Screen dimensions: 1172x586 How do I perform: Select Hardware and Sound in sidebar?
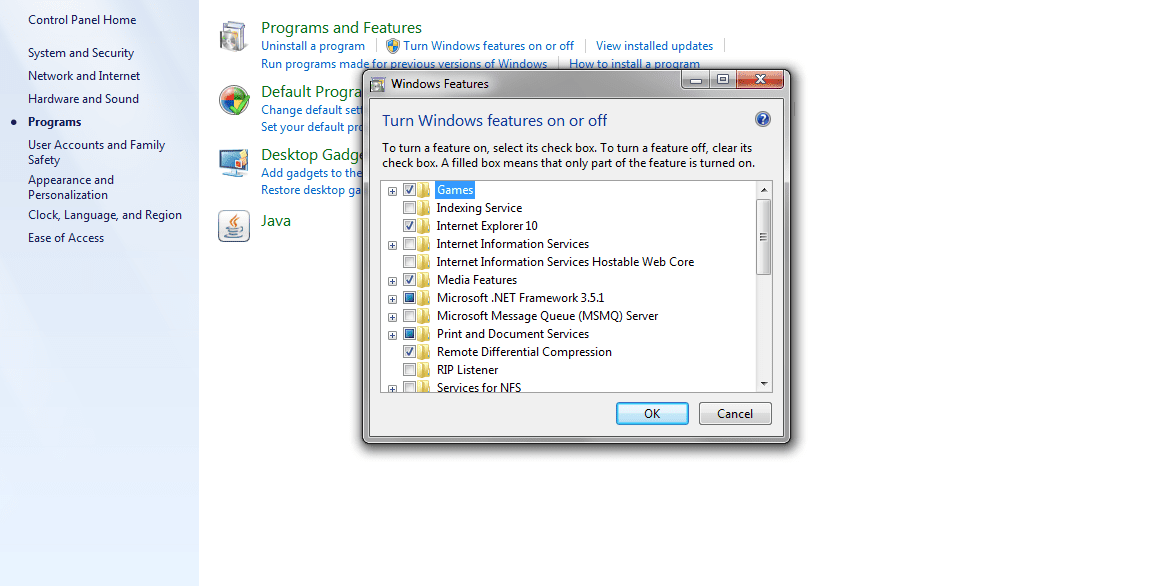pos(83,99)
